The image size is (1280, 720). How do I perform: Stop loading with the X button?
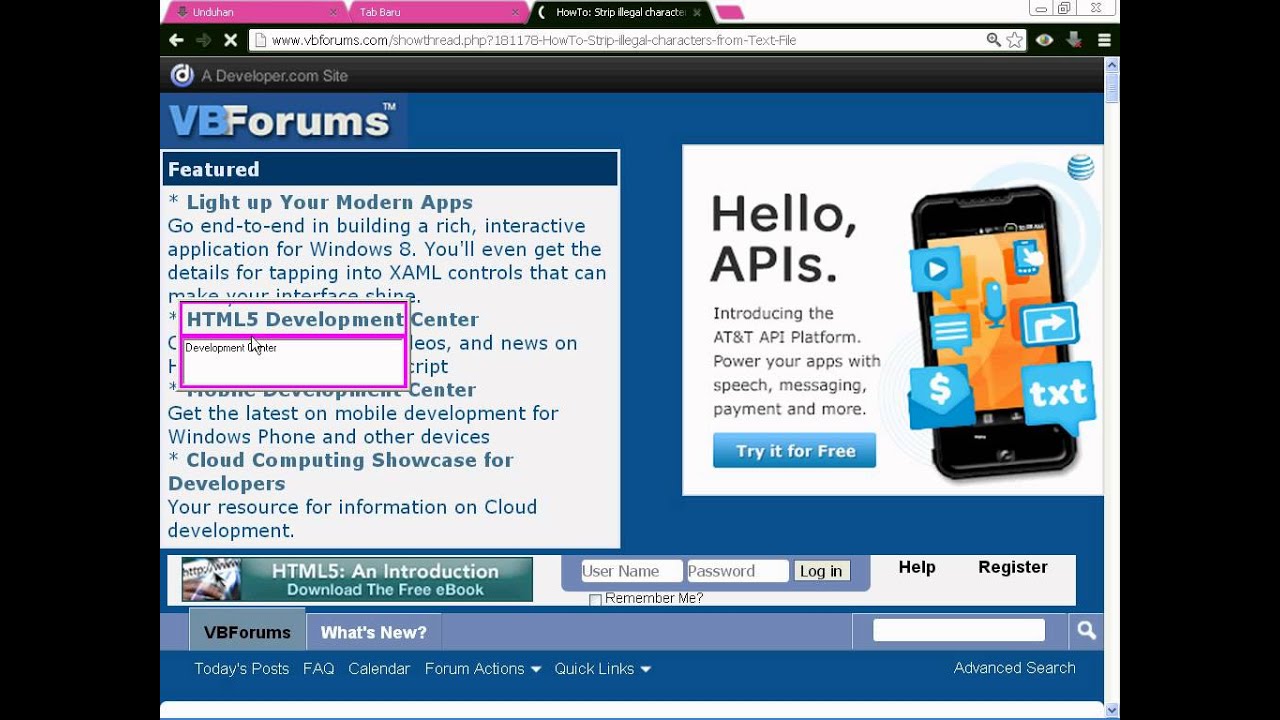click(x=230, y=40)
